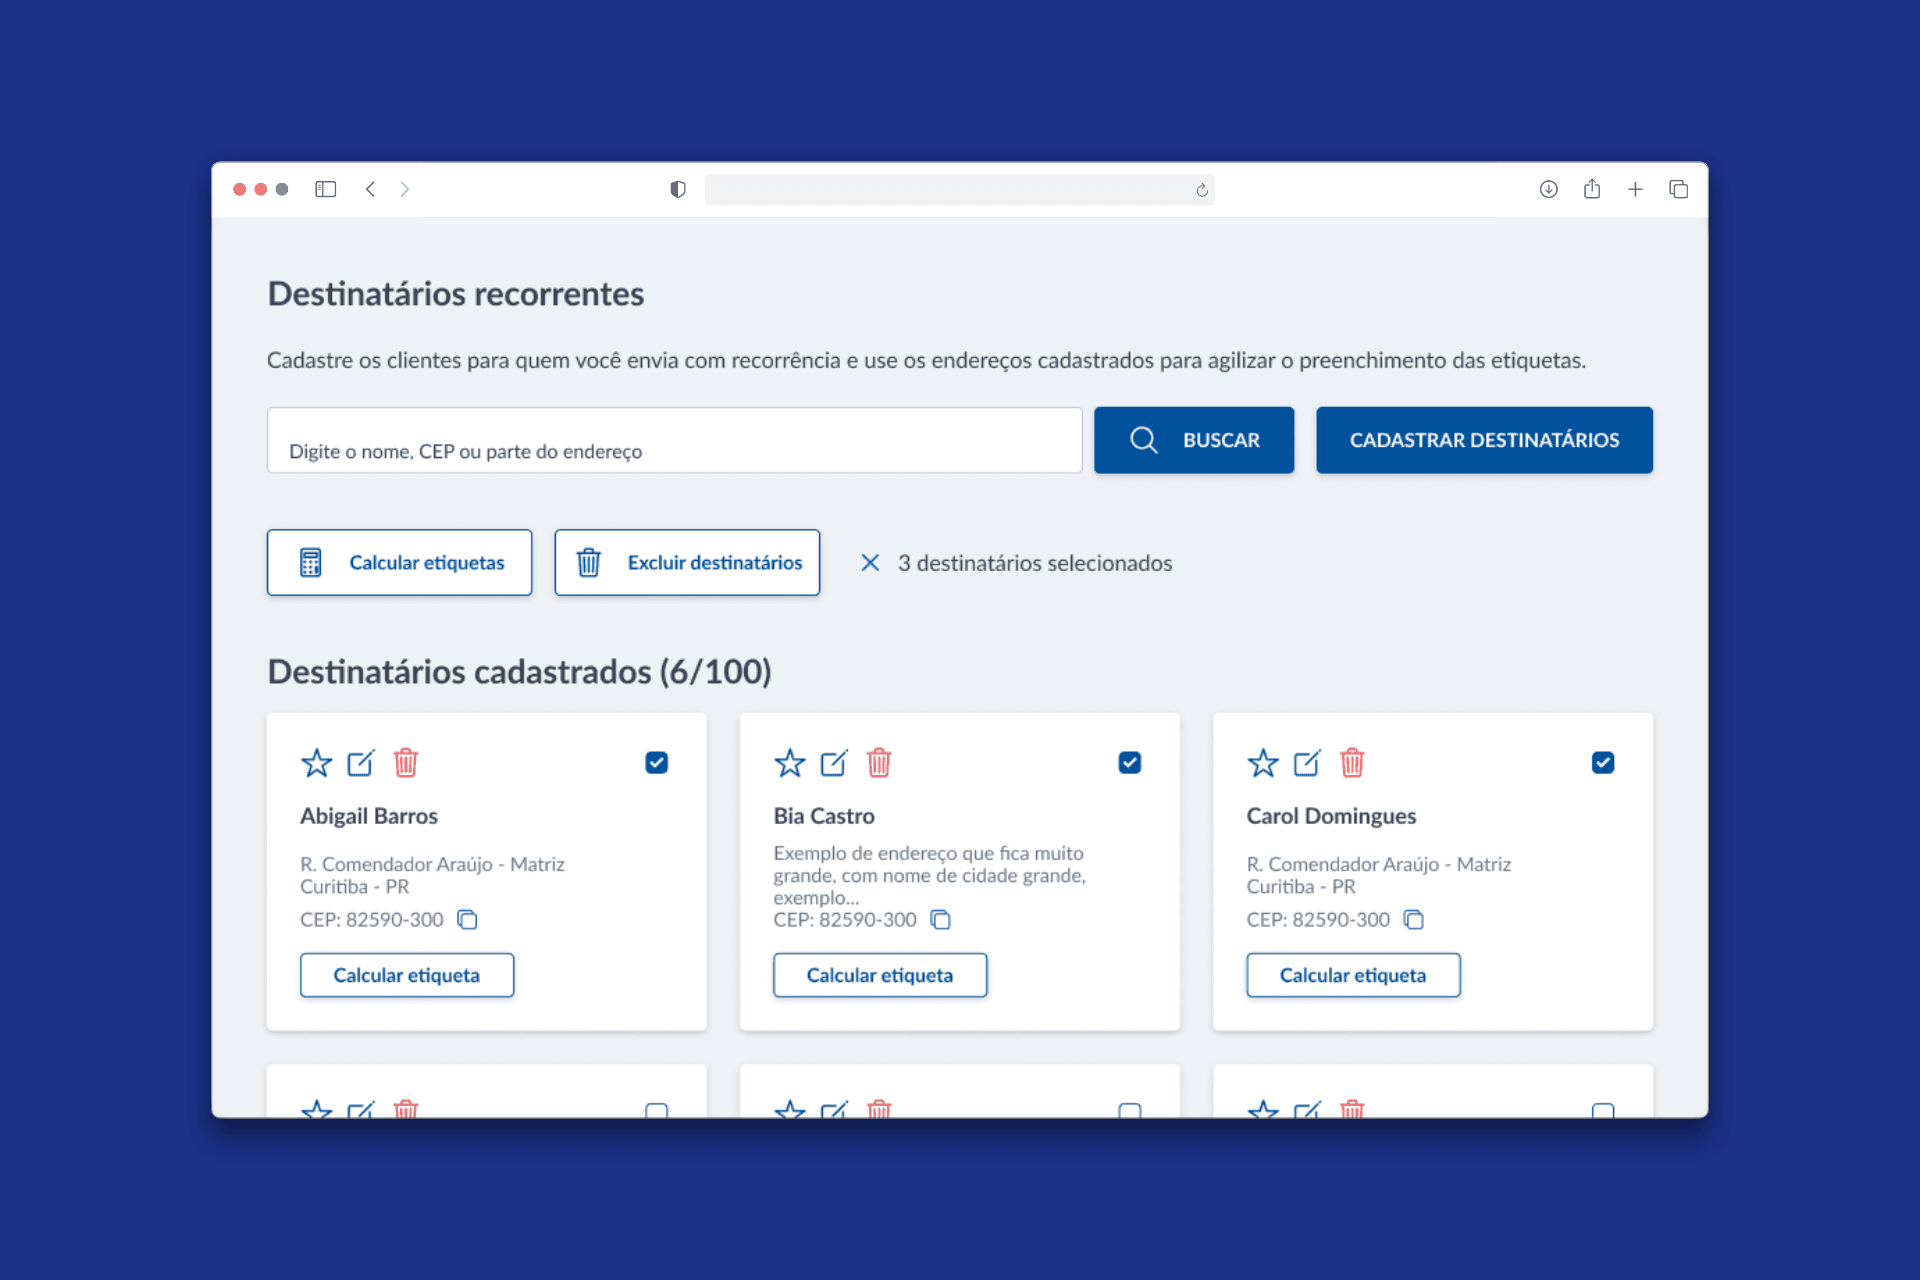Click the Excluir destinatários button

coord(687,563)
